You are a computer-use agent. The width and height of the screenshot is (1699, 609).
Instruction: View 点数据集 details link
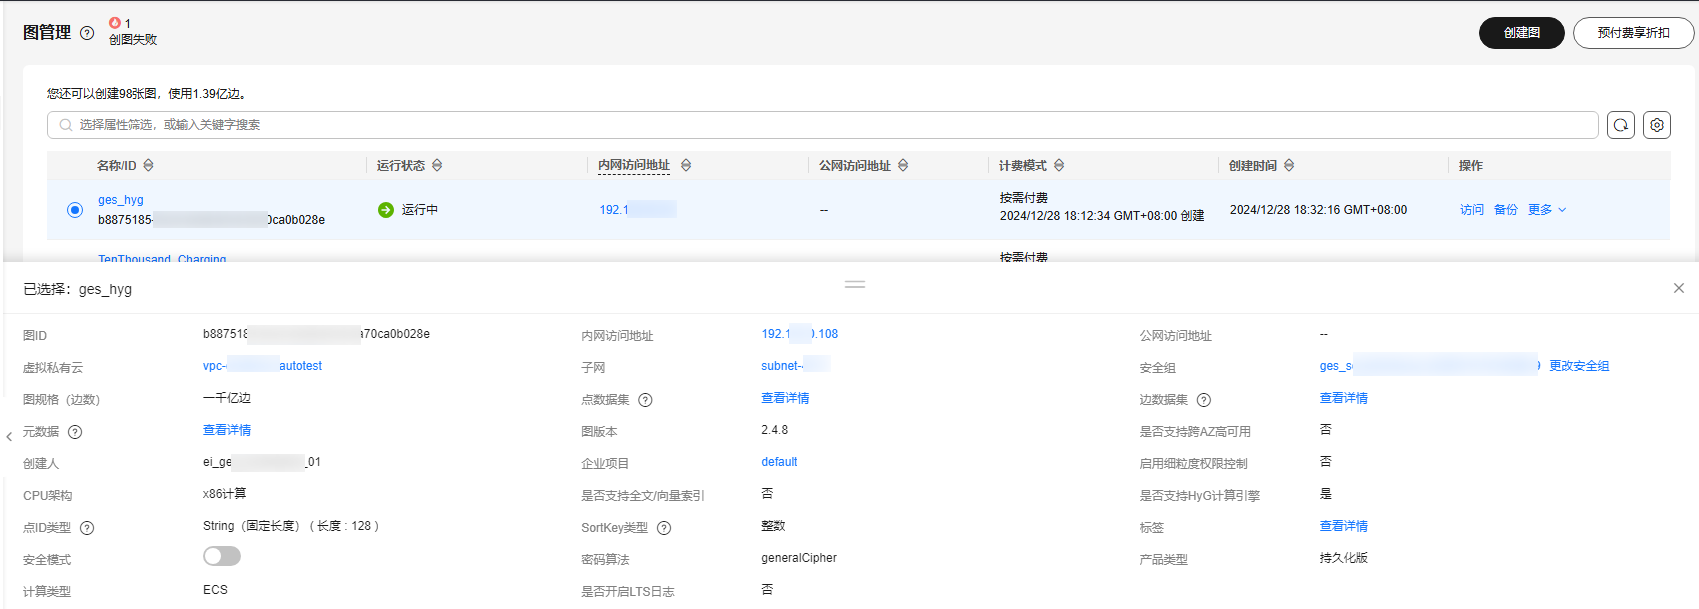click(x=785, y=398)
